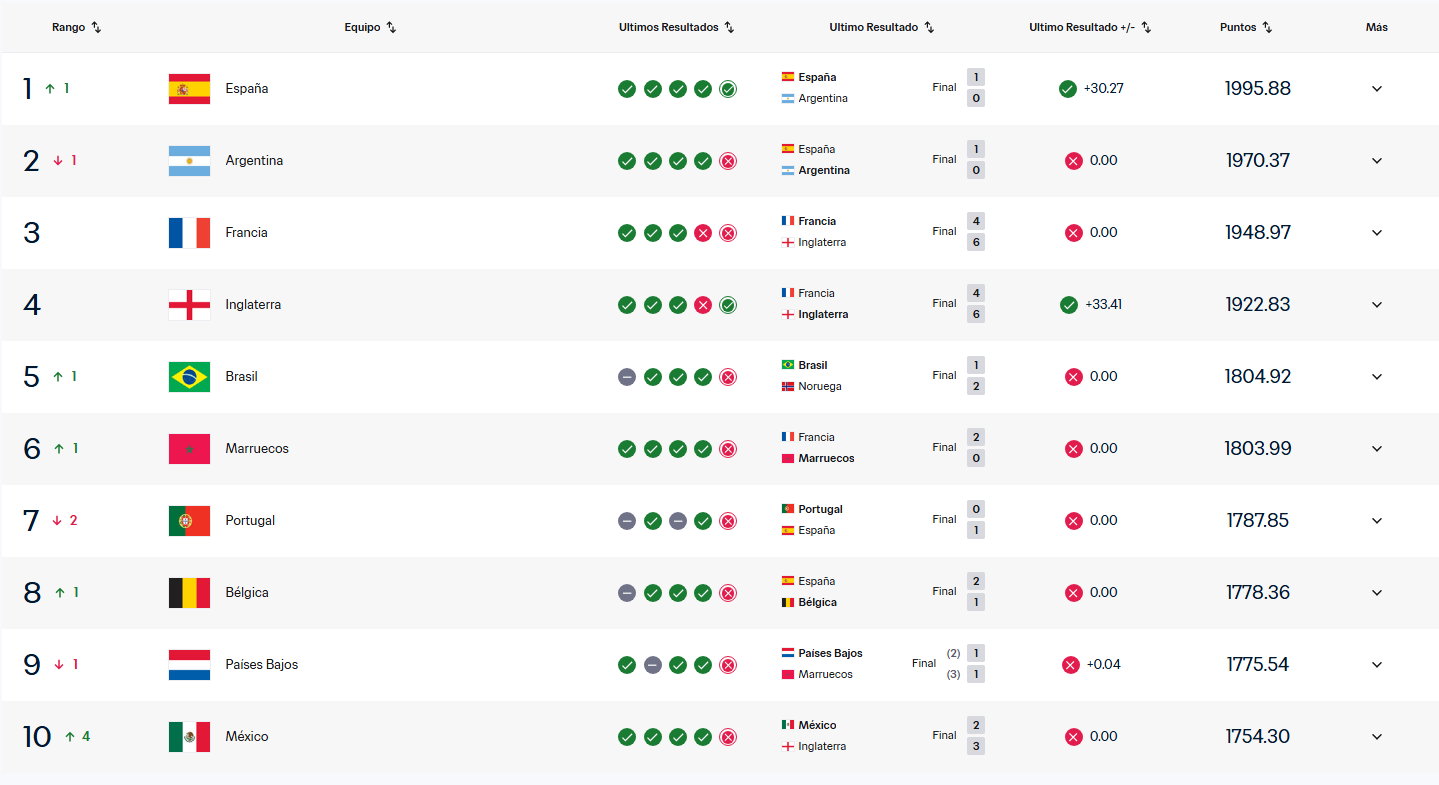The height and width of the screenshot is (785, 1439).
Task: Click Brasil's first gray draw result icon
Action: (x=627, y=377)
